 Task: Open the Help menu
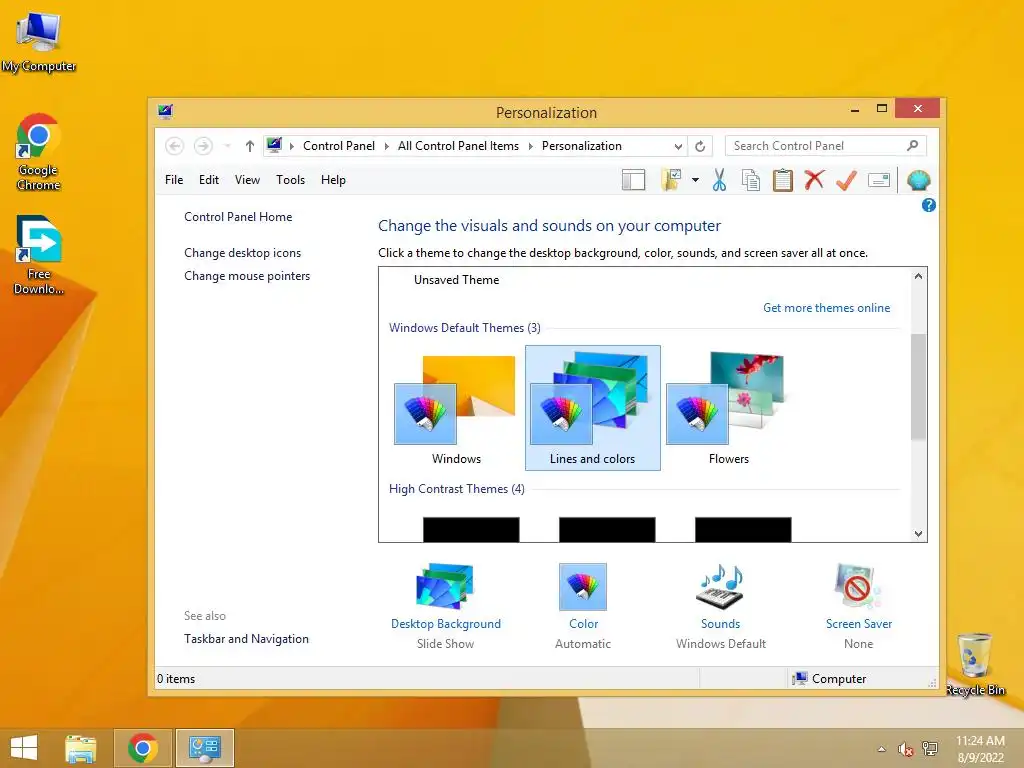tap(333, 180)
